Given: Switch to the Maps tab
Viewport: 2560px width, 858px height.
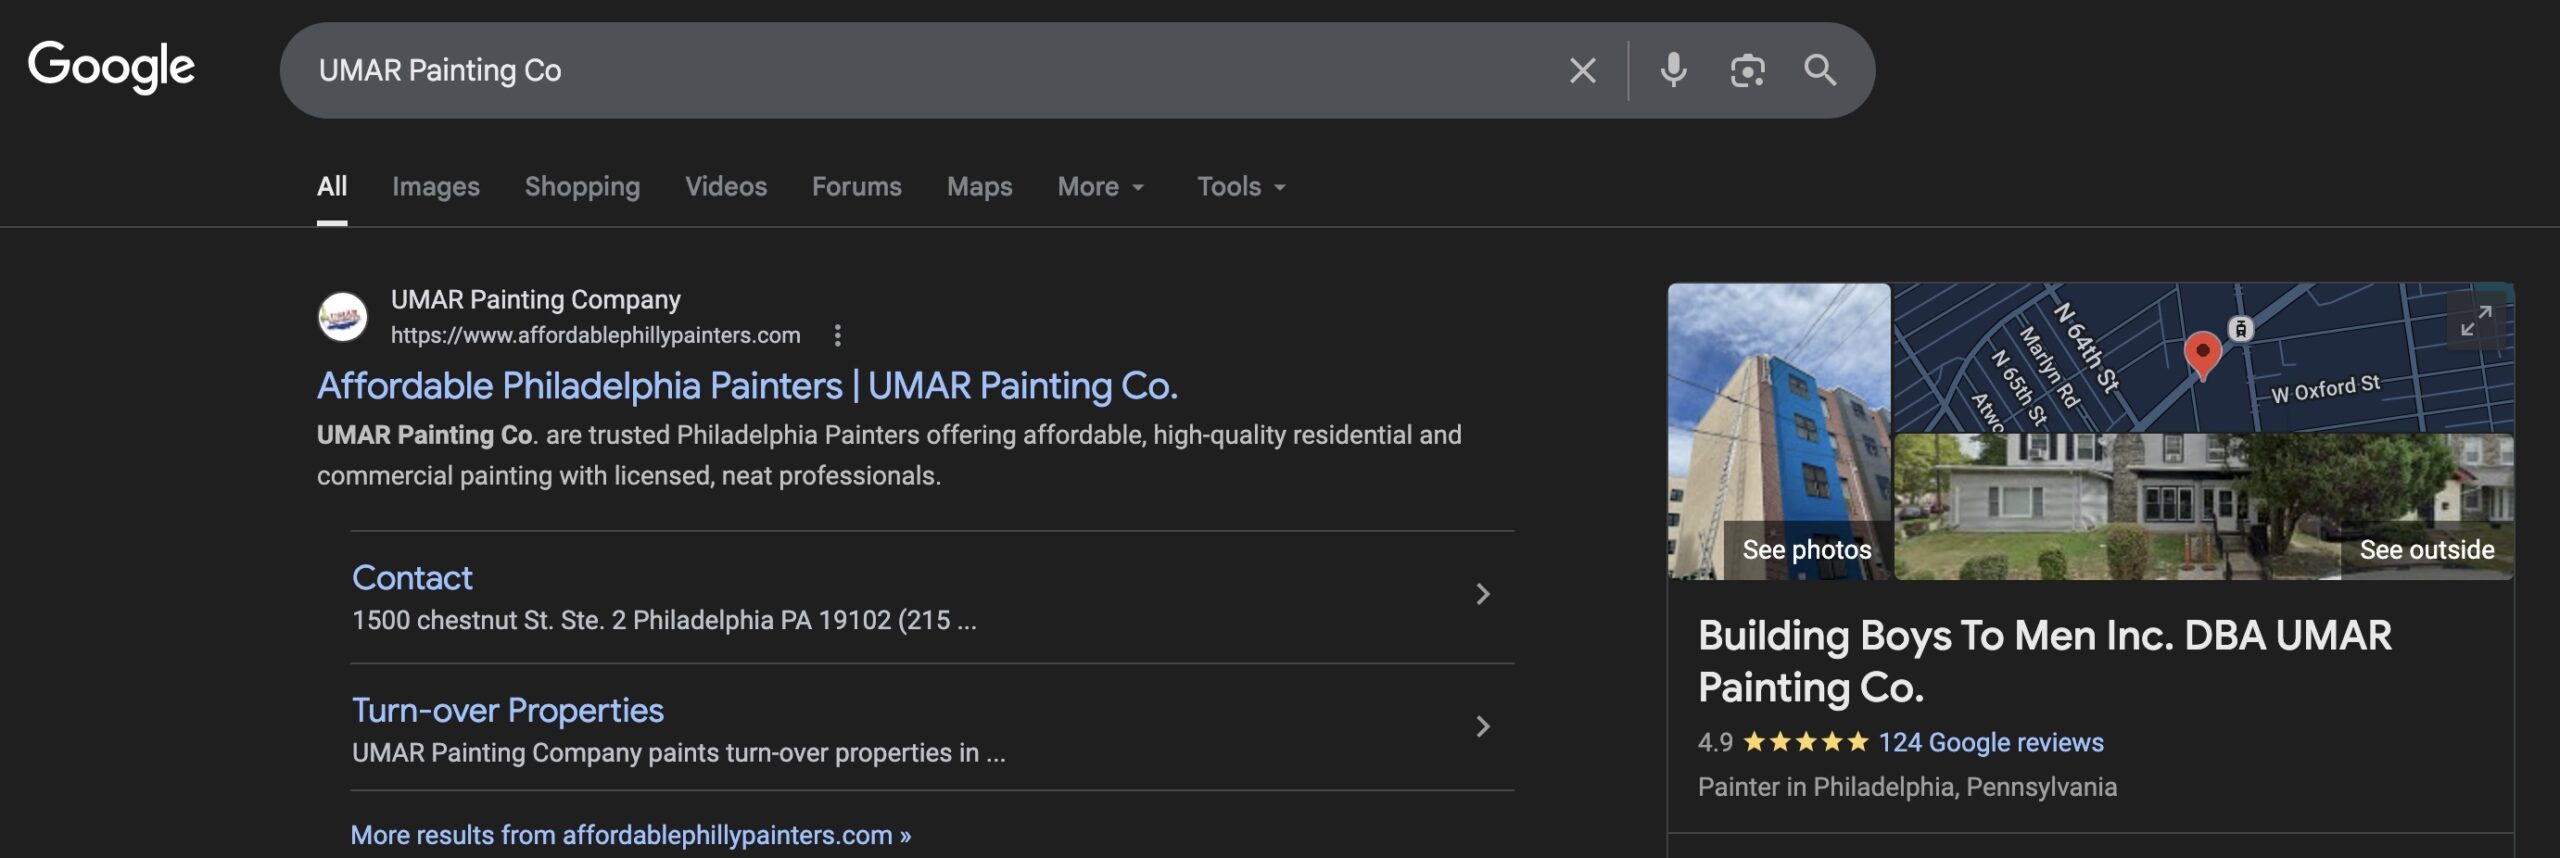Looking at the screenshot, I should tap(979, 187).
